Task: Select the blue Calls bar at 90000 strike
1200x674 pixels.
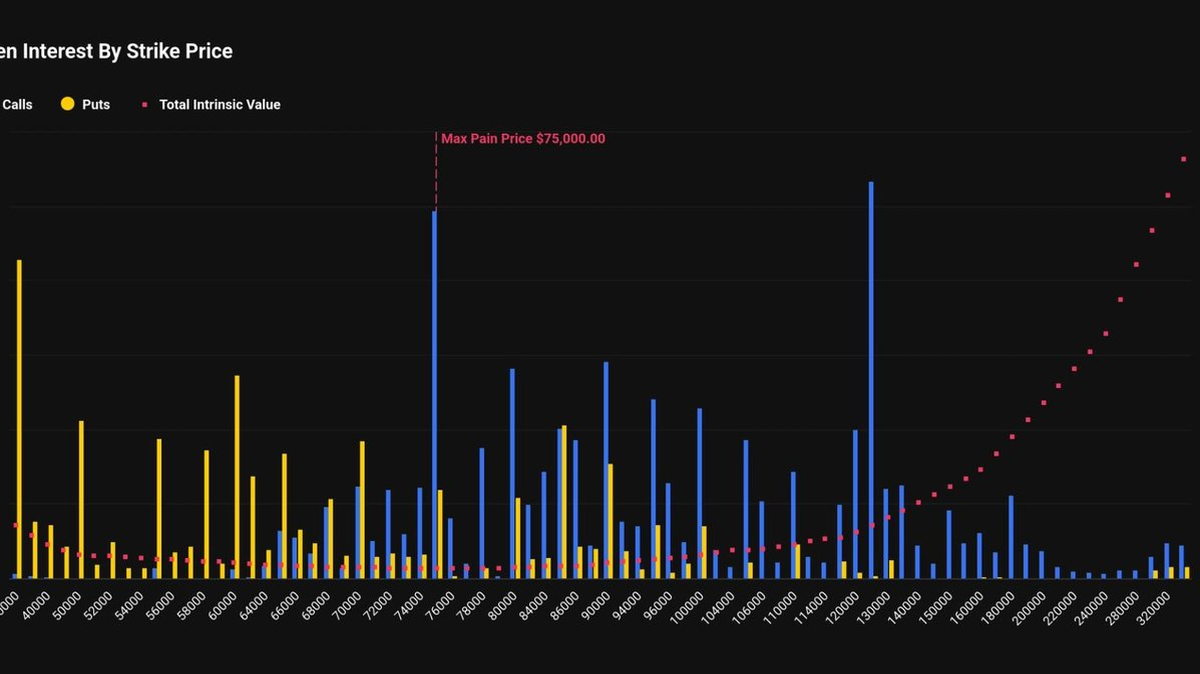Action: pyautogui.click(x=606, y=469)
